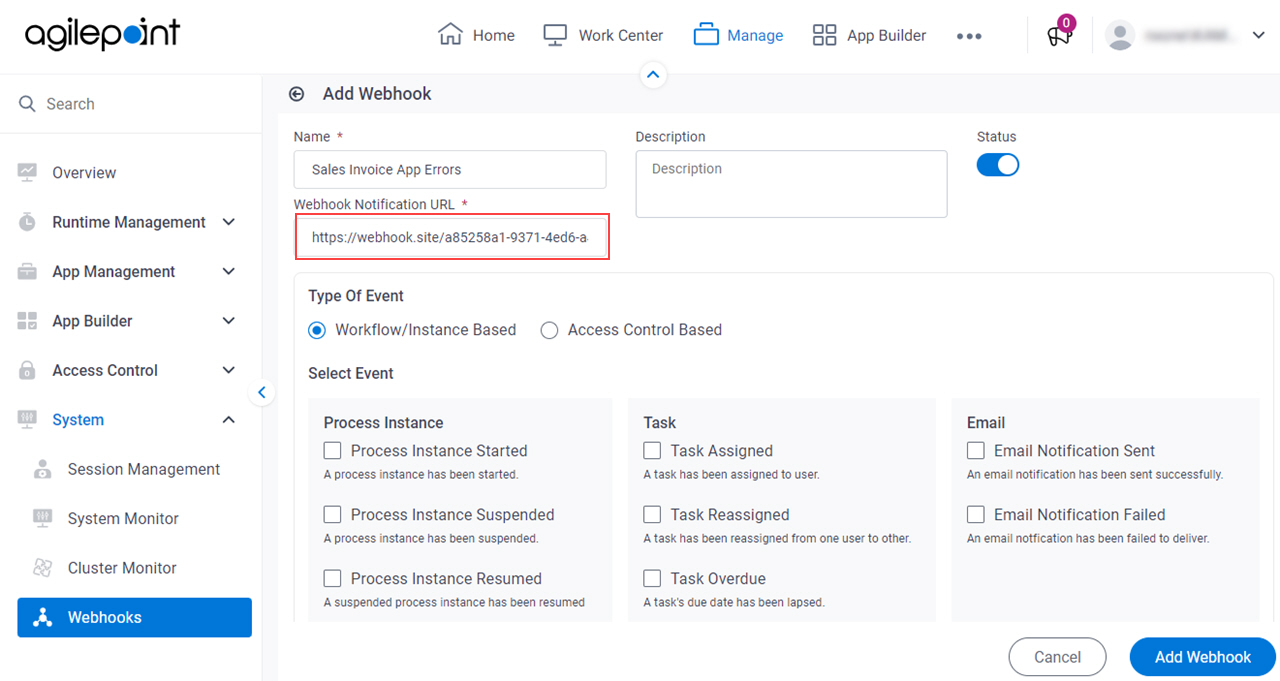This screenshot has width=1280, height=681.
Task: Click the Manage briefcase icon
Action: click(706, 35)
